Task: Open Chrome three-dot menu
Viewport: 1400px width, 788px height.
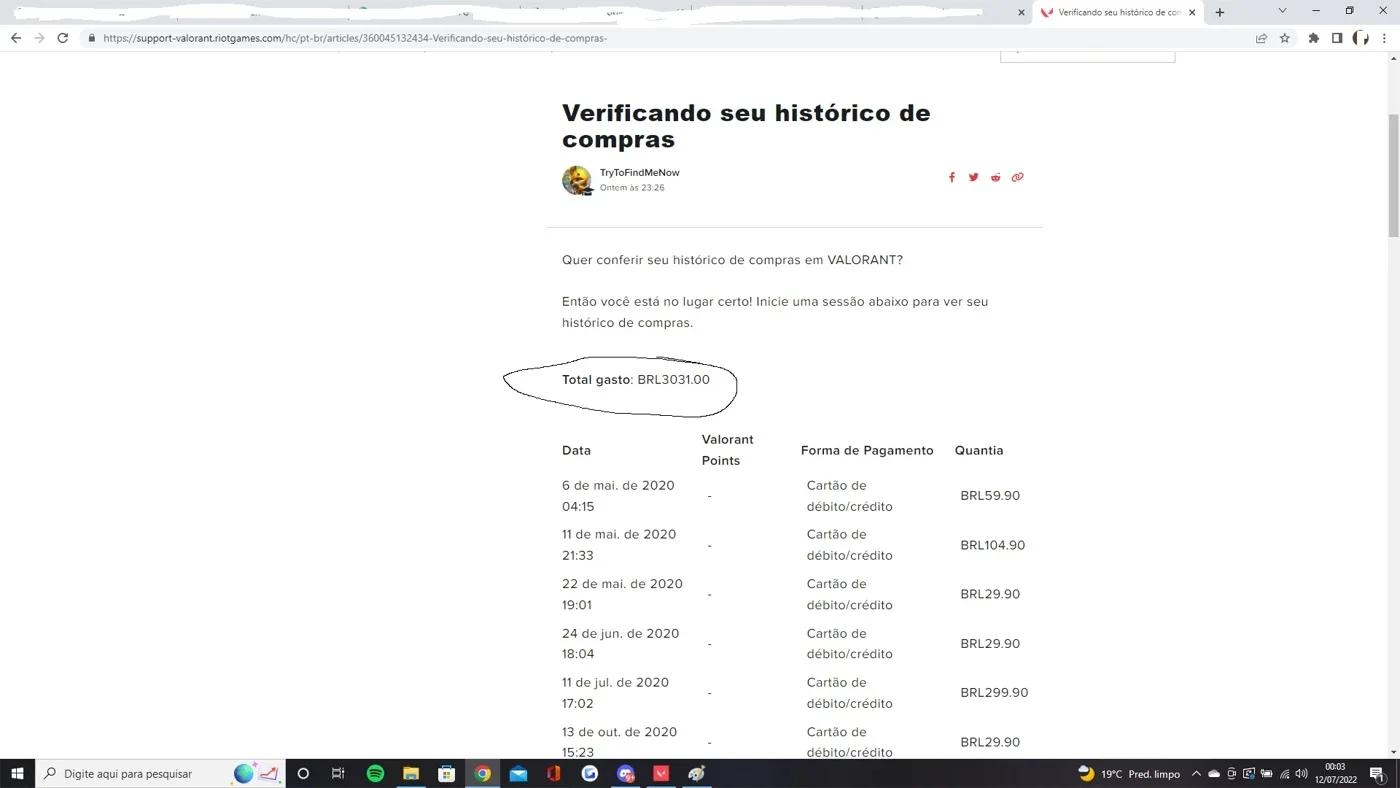Action: [x=1384, y=38]
